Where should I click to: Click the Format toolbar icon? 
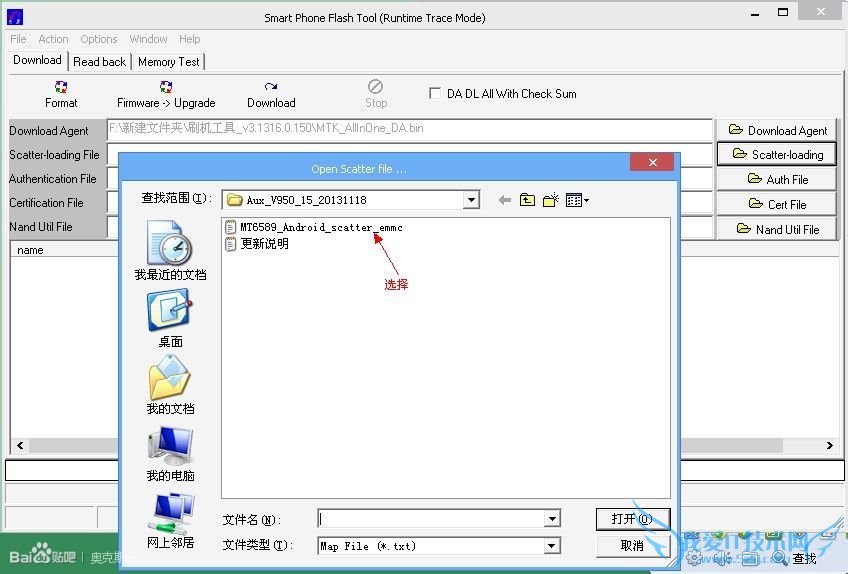(x=61, y=87)
